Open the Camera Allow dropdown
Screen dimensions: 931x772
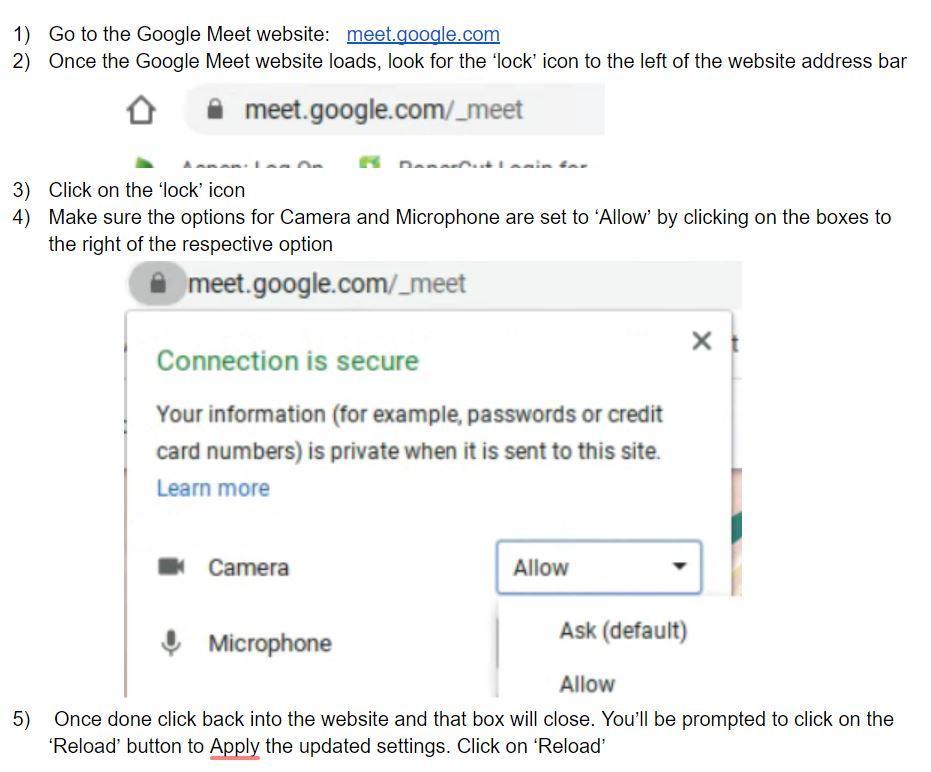[x=598, y=567]
